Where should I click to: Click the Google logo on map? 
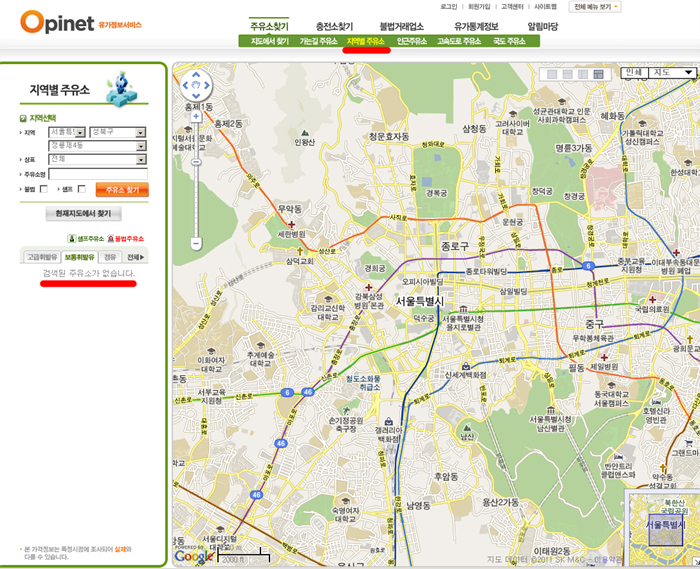point(193,556)
